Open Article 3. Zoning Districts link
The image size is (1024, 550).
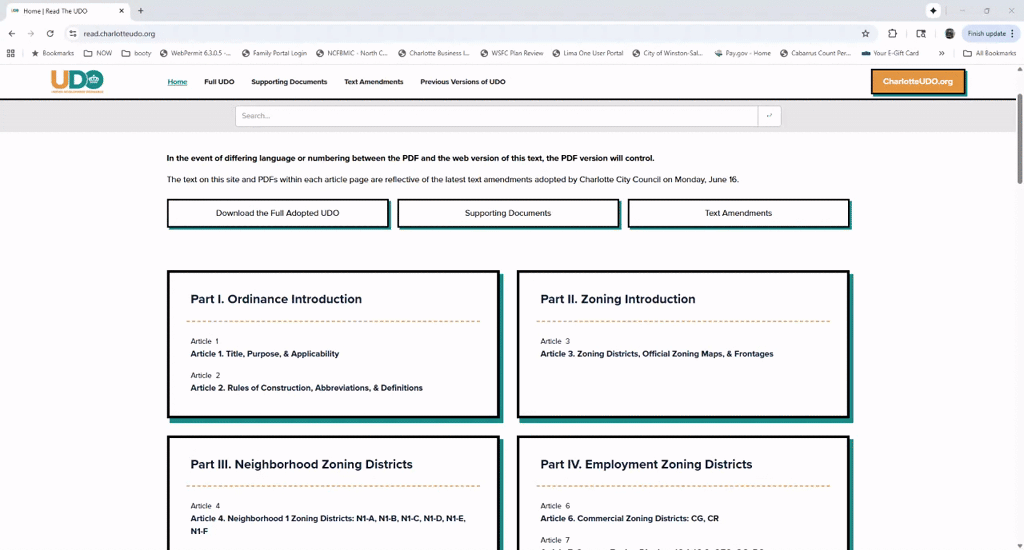(656, 353)
